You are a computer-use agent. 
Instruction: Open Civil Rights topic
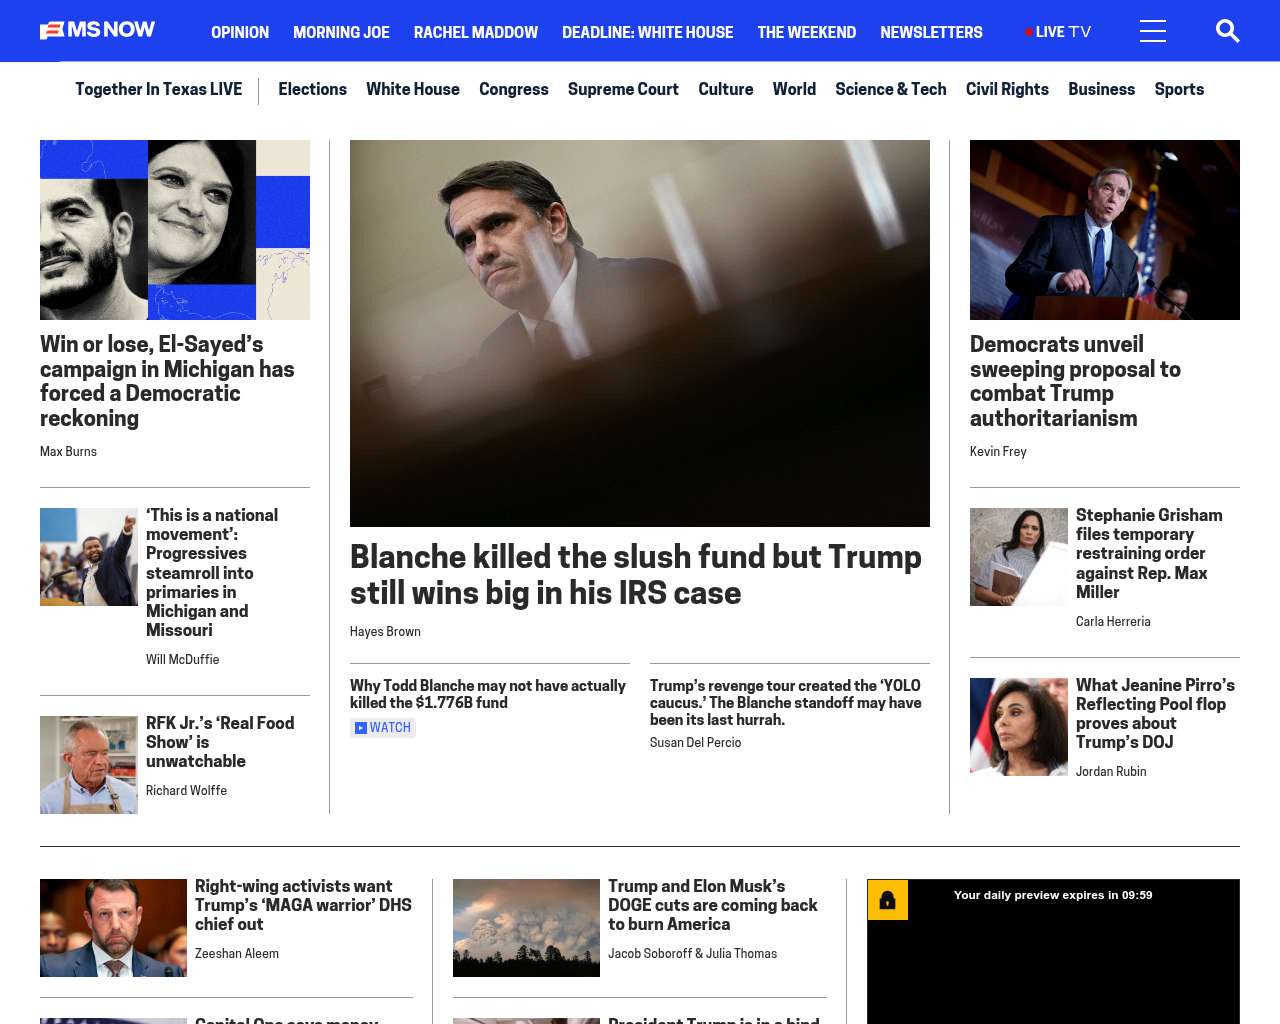coord(1007,89)
